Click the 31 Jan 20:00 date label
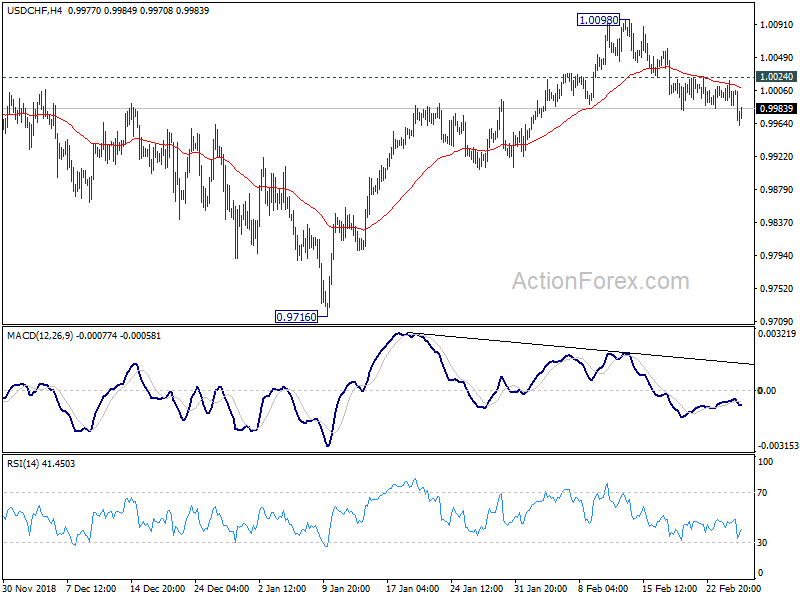The height and width of the screenshot is (600, 800). (x=540, y=588)
